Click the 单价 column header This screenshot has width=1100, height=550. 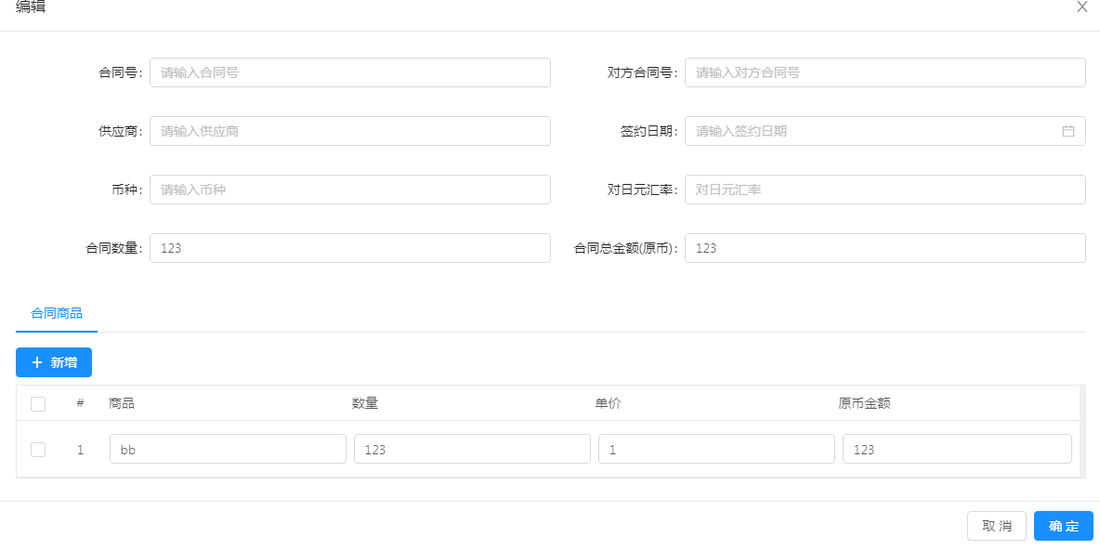pyautogui.click(x=608, y=403)
